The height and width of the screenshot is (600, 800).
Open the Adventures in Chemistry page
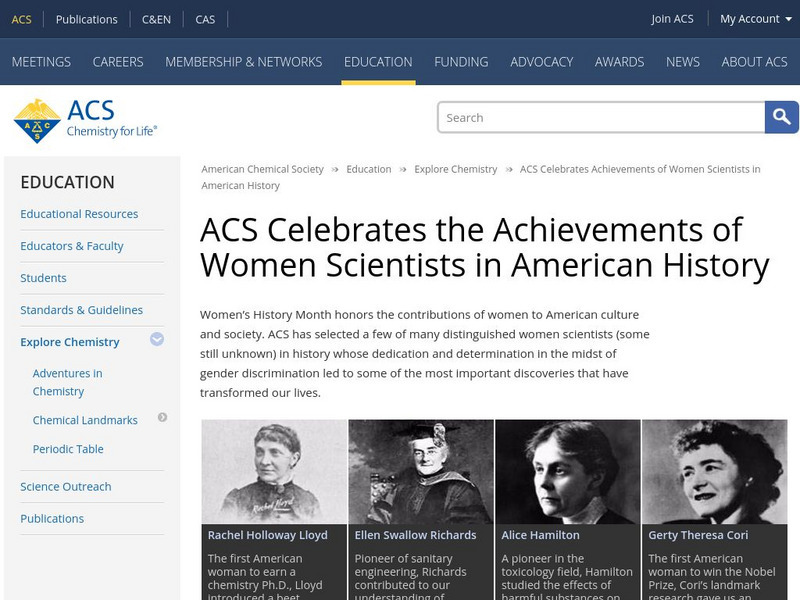[x=69, y=380]
